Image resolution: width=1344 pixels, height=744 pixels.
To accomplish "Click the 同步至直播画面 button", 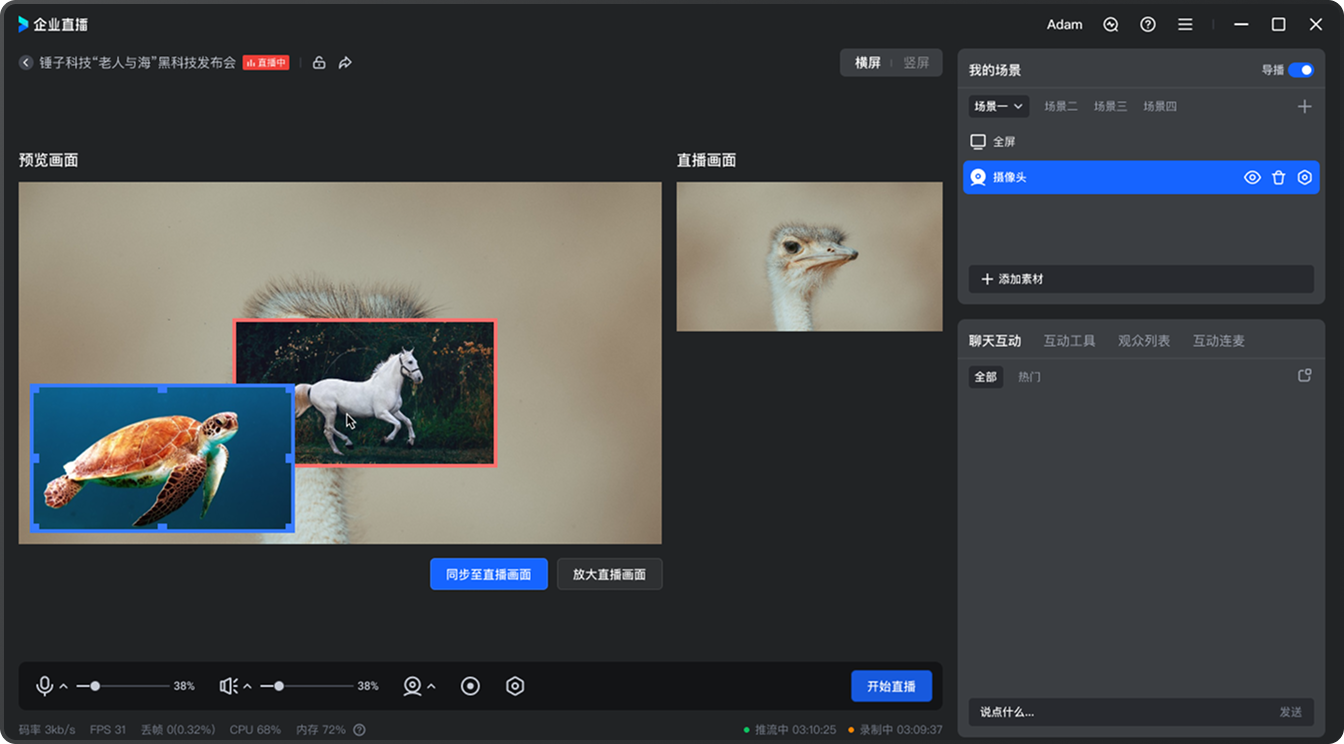I will tap(488, 574).
